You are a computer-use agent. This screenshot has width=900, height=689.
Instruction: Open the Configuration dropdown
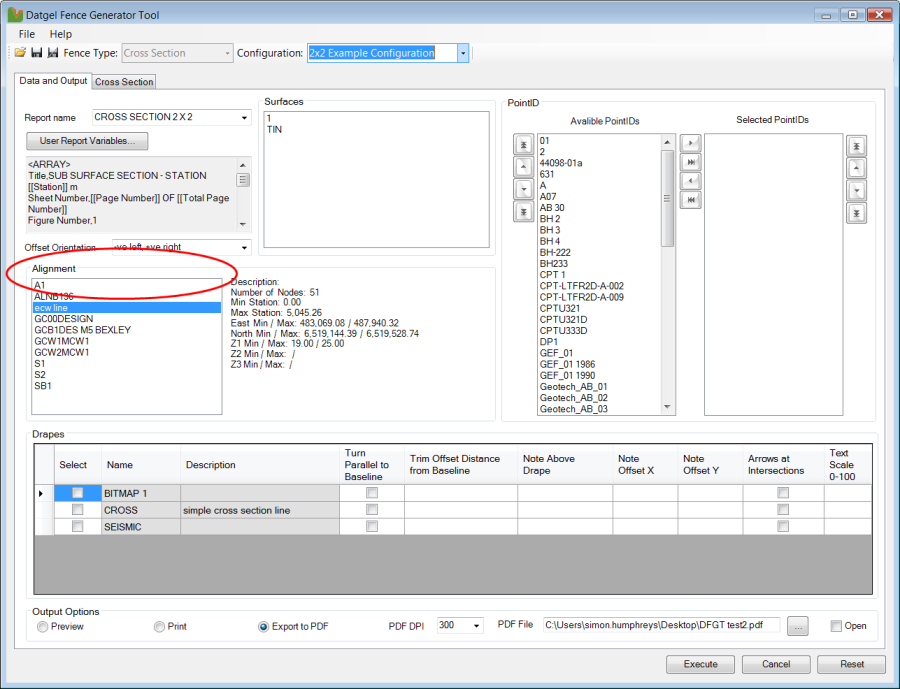[x=463, y=53]
